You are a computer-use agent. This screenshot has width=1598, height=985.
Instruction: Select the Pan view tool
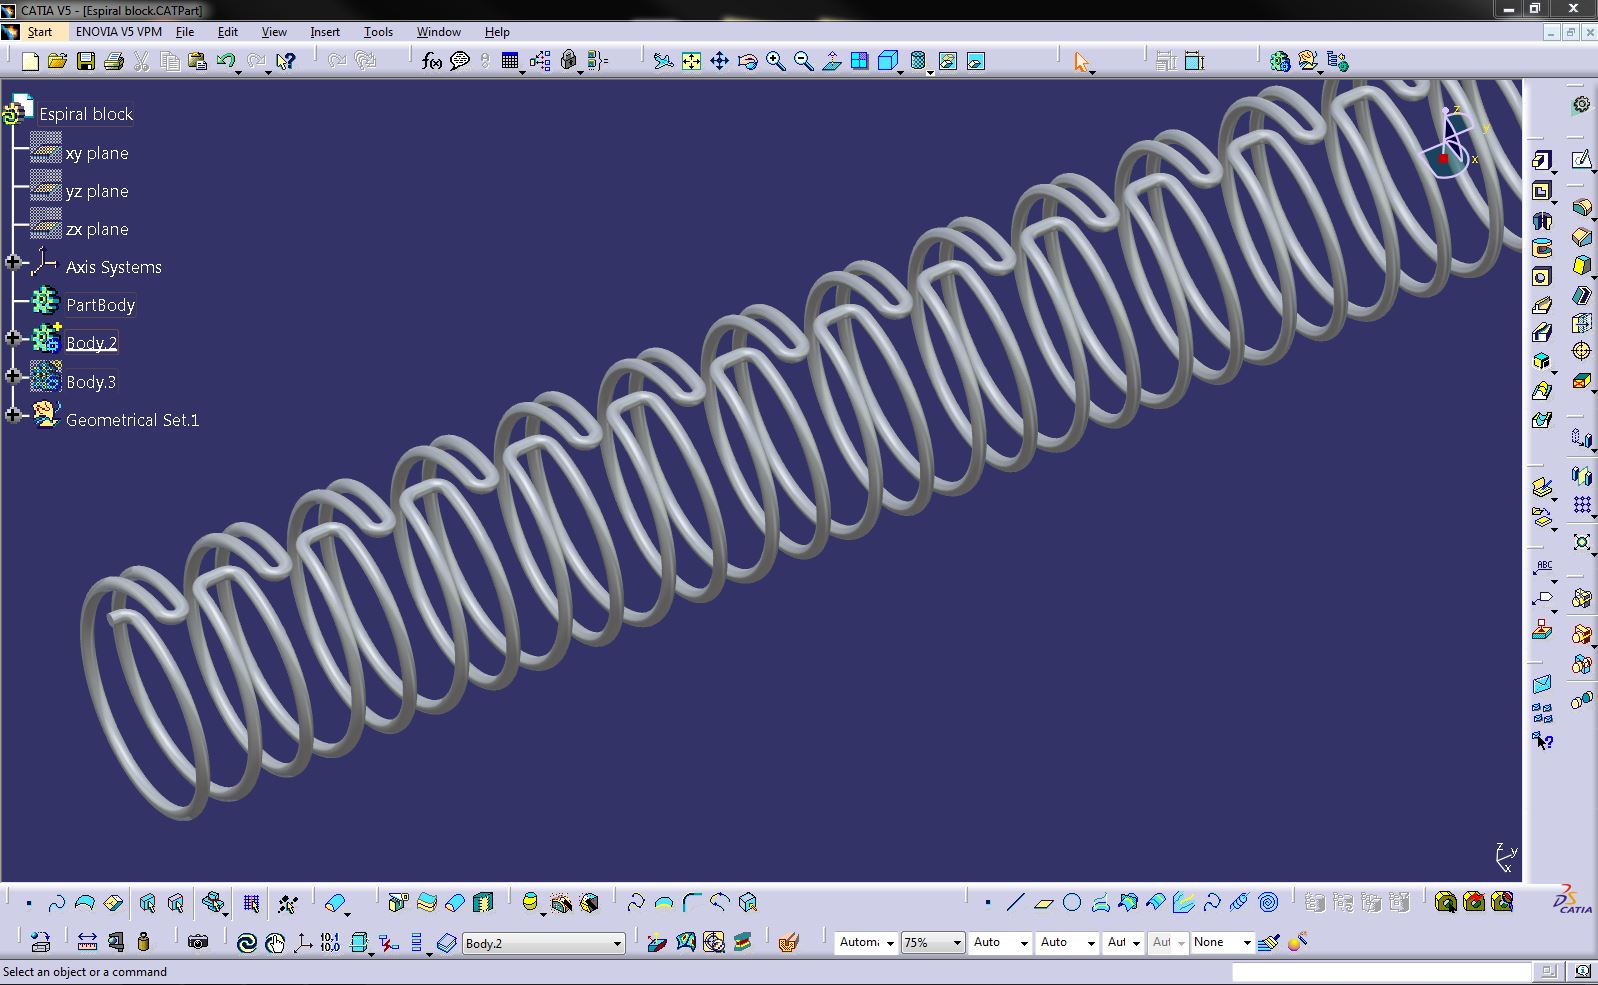coord(719,62)
